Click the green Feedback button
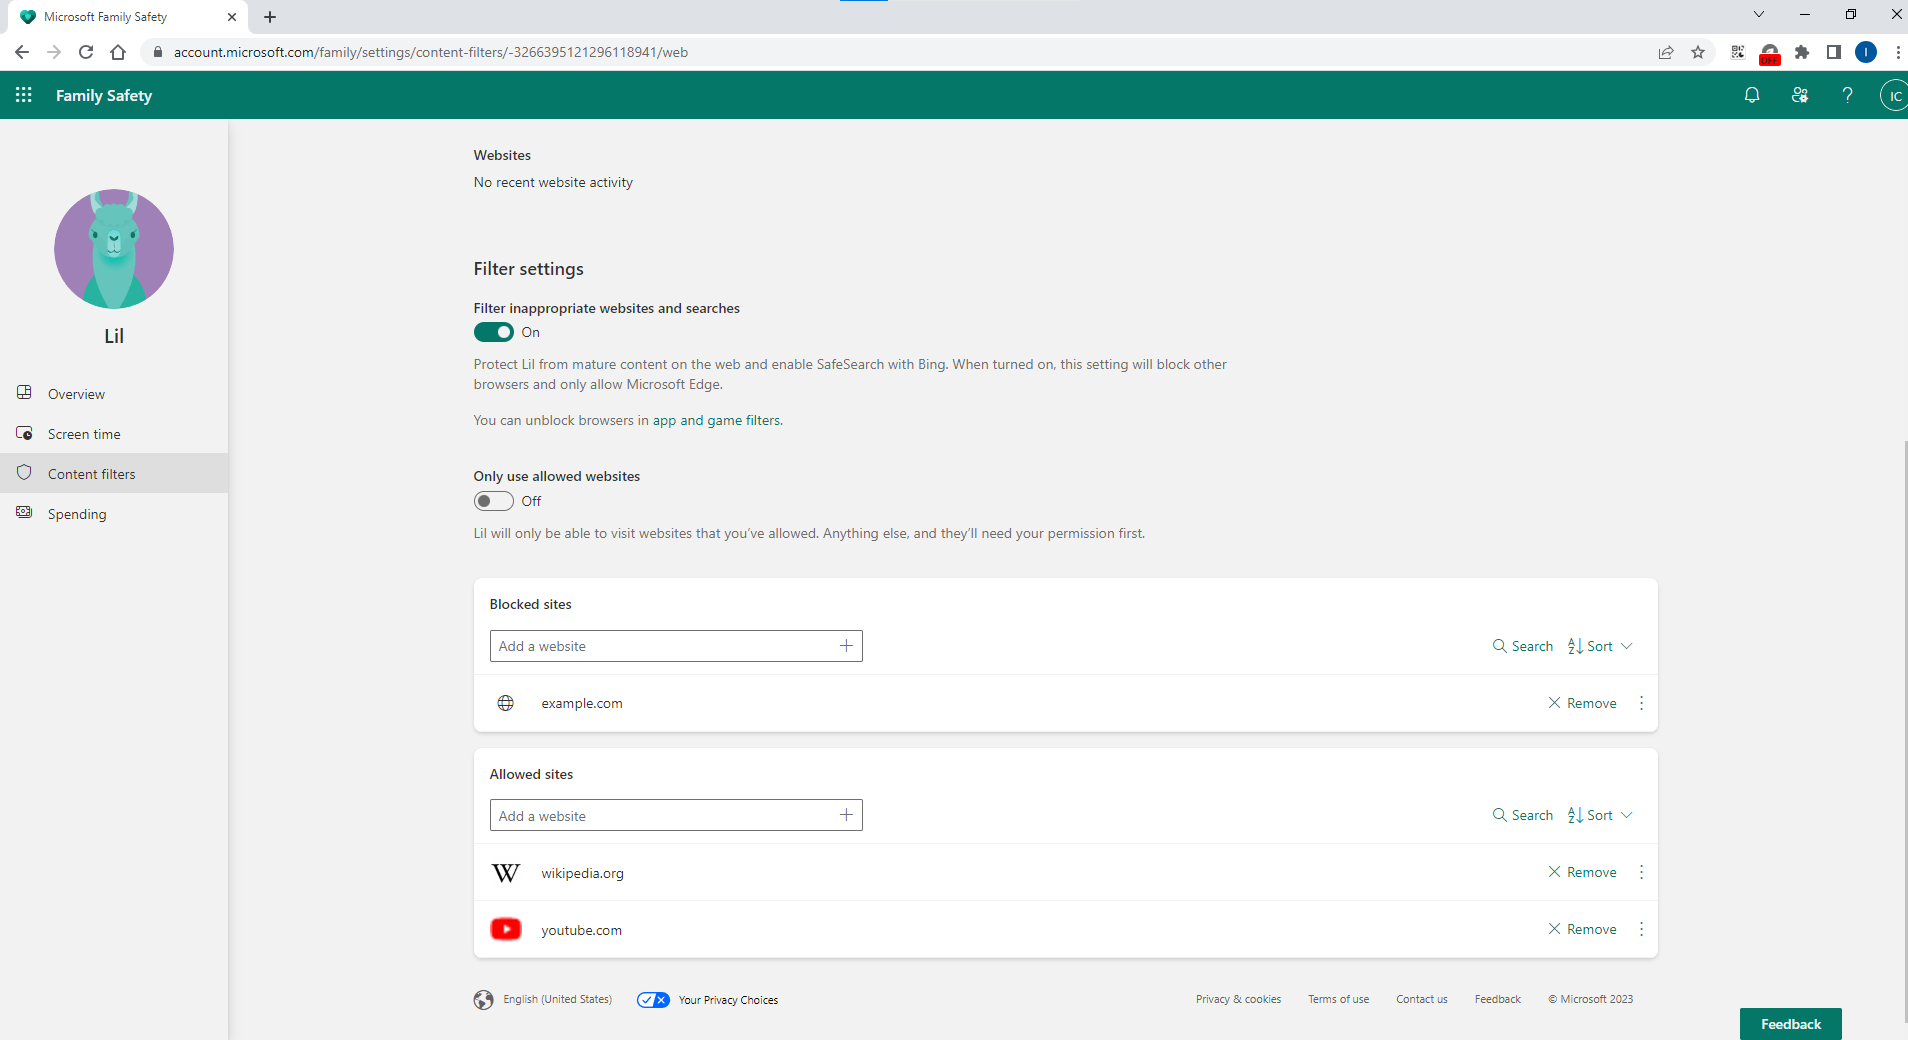 [1790, 1024]
